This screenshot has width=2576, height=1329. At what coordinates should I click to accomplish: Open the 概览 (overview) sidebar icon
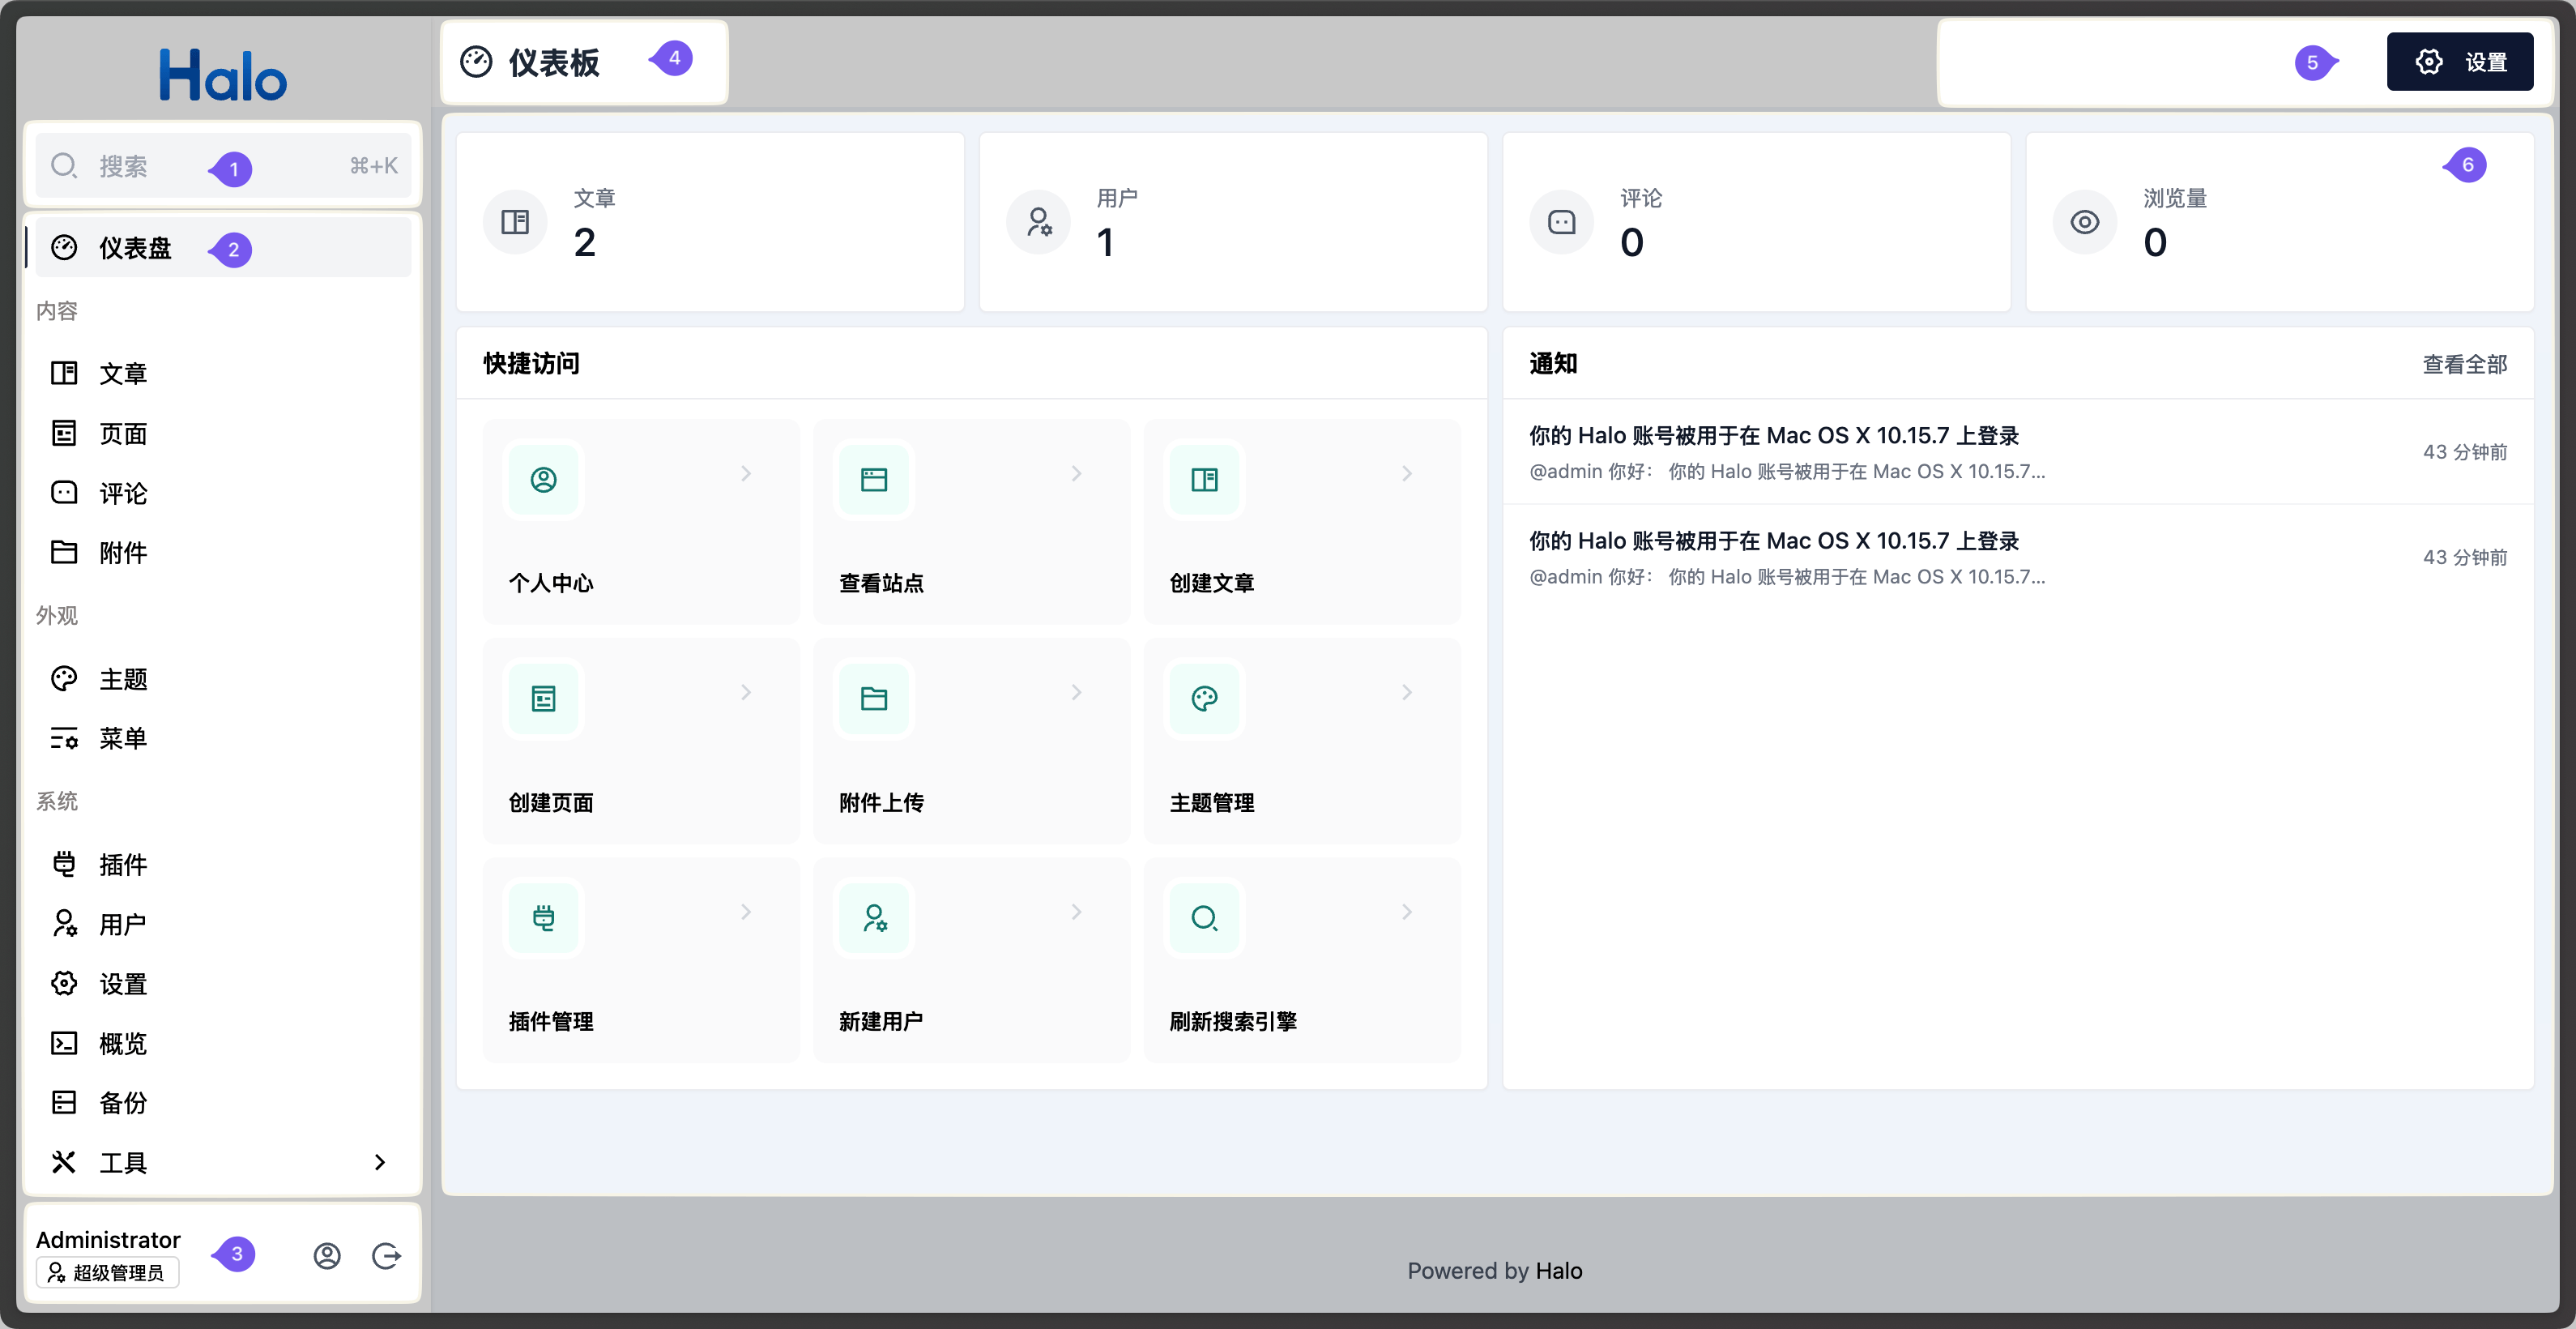64,1043
